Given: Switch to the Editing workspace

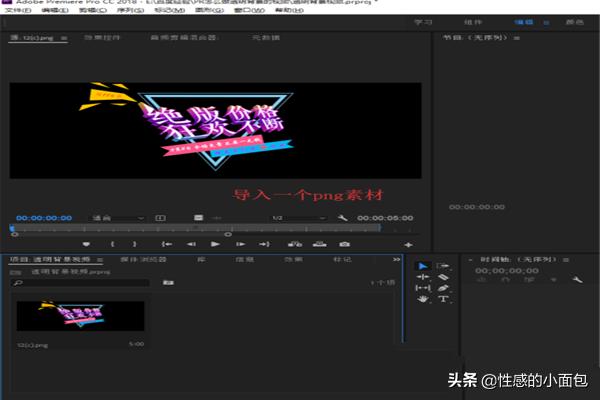Looking at the screenshot, I should tap(524, 22).
